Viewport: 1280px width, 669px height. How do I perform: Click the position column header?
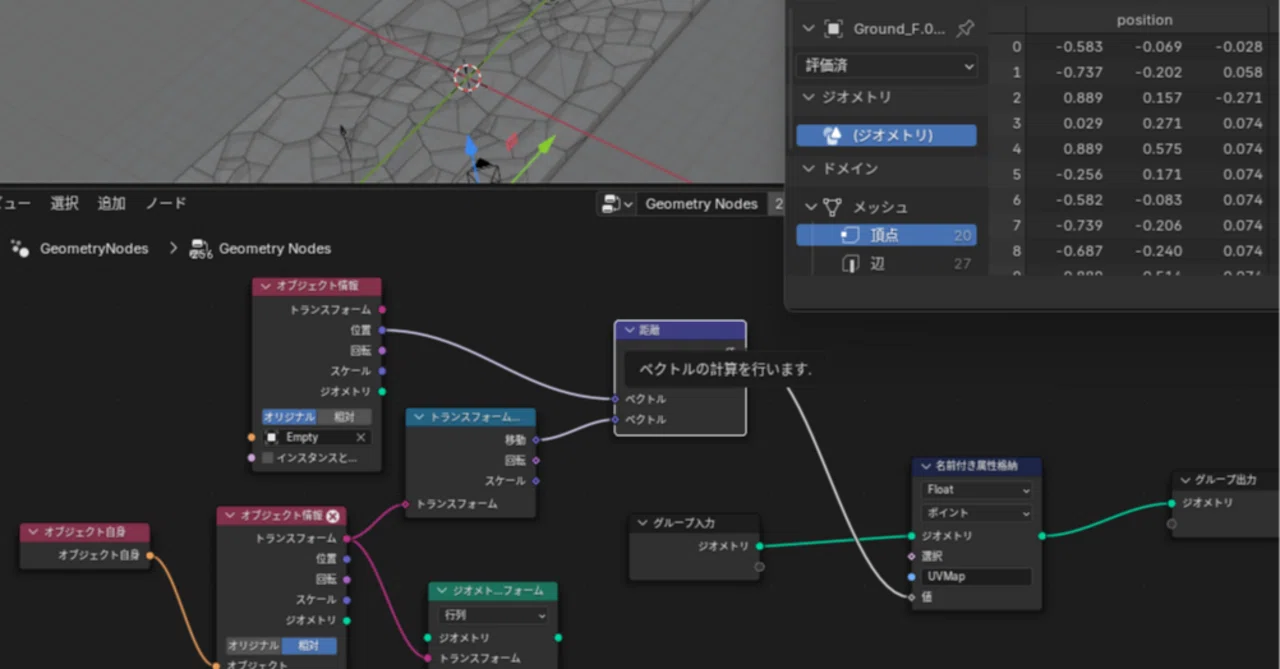point(1144,20)
